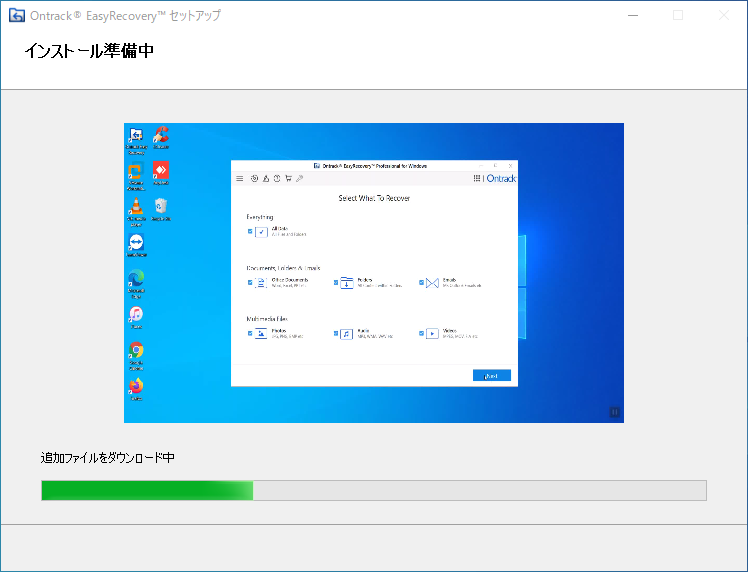The image size is (748, 572).
Task: Click the VLC cone icon on preview desktop
Action: click(x=136, y=207)
